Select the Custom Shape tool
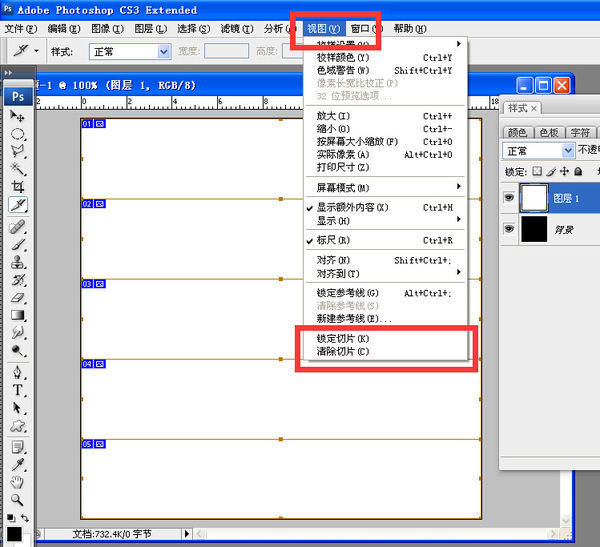Screen dimensions: 600x547 point(17,426)
